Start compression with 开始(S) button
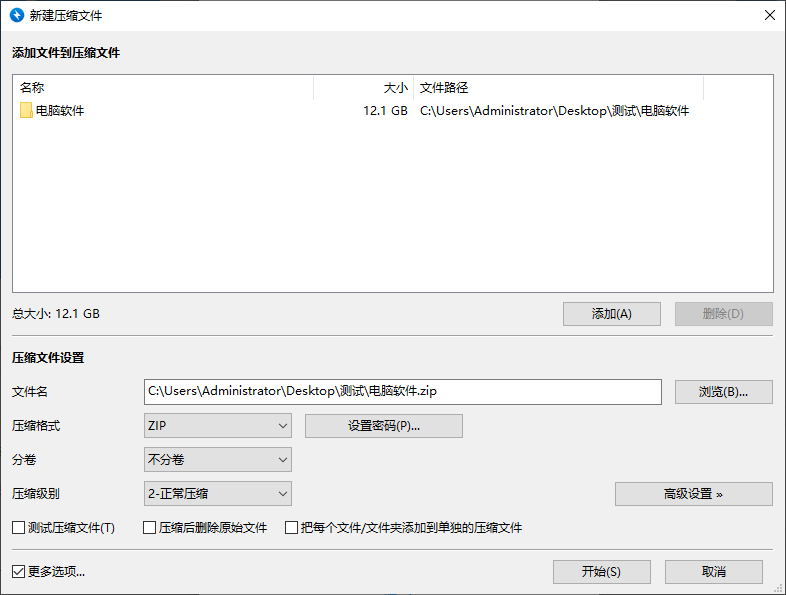The width and height of the screenshot is (786, 595). [x=601, y=572]
